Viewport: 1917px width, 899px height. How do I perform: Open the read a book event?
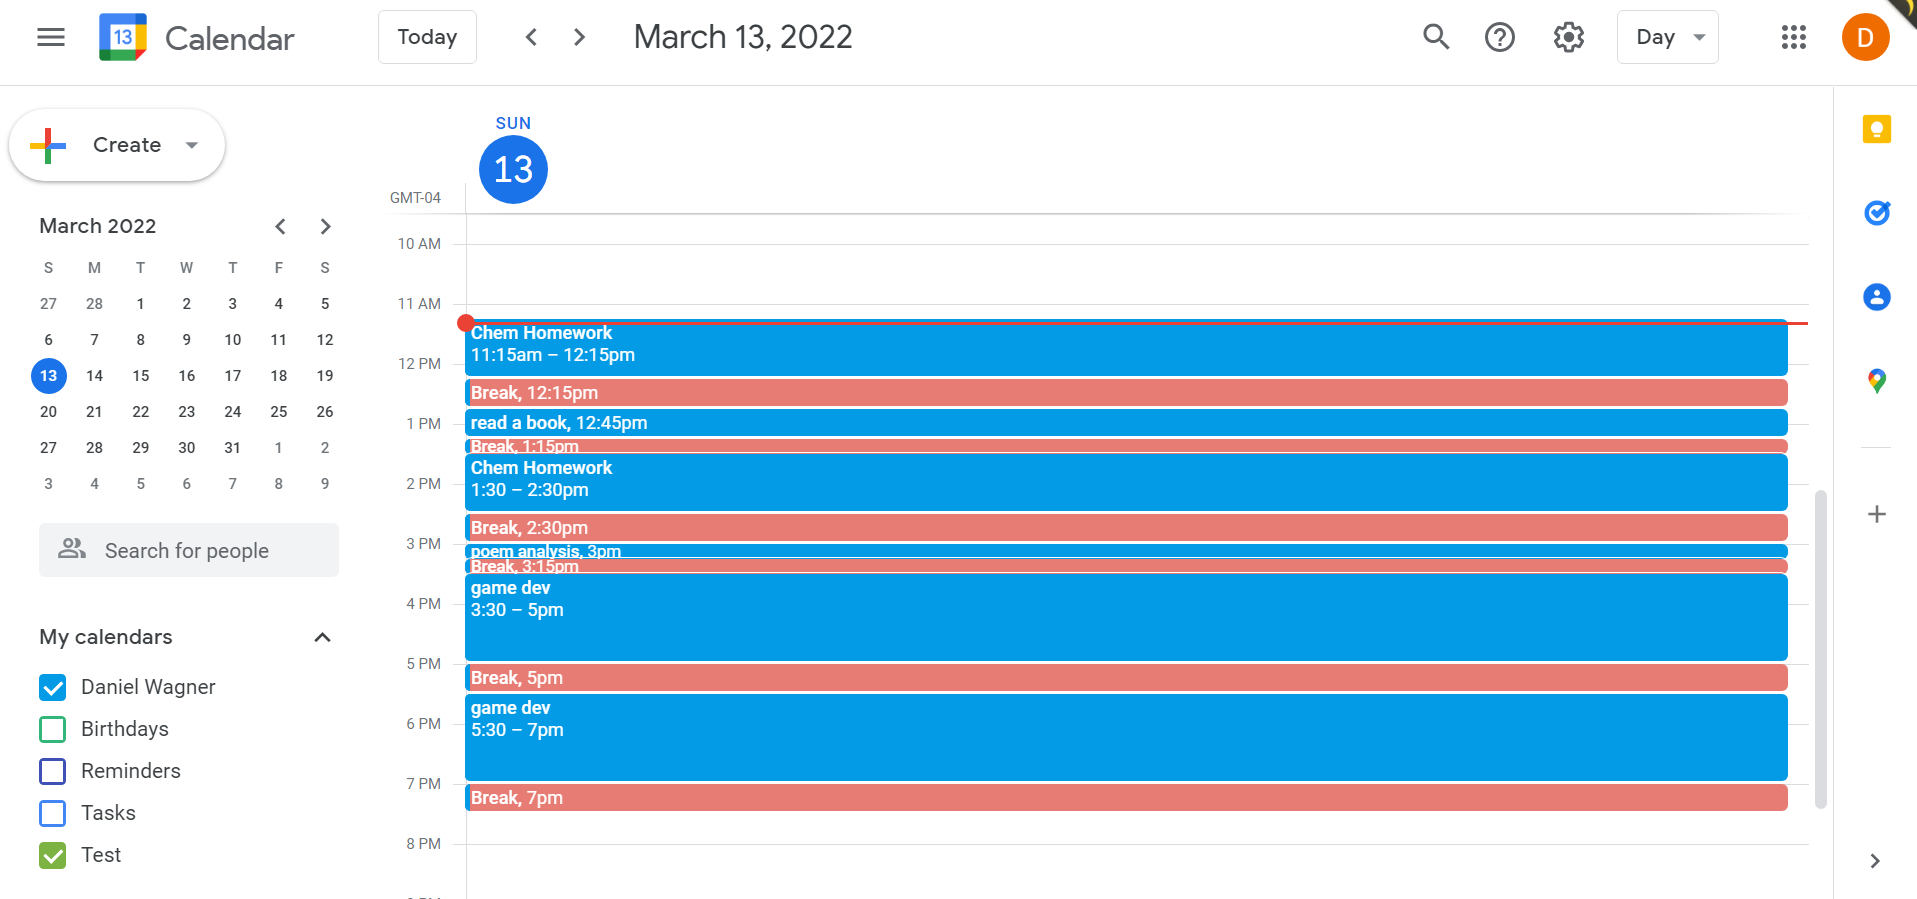coord(1126,423)
